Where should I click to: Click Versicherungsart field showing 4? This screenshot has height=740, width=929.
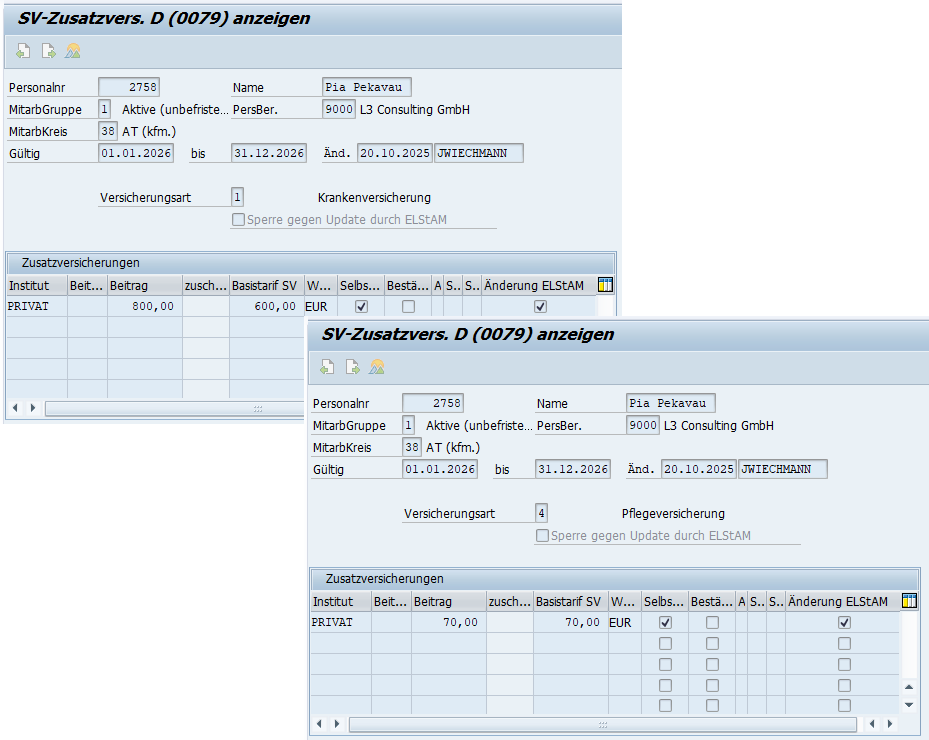pyautogui.click(x=541, y=514)
